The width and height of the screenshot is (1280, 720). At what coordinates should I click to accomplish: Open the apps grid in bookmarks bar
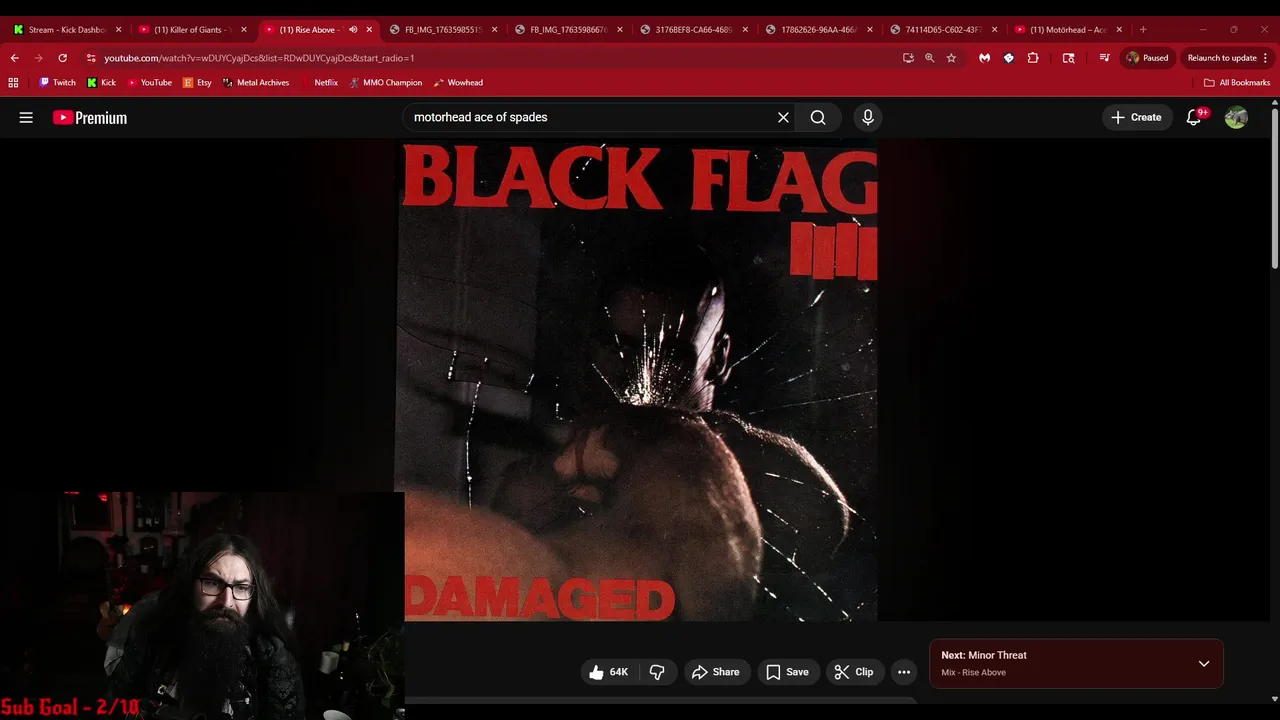tap(13, 83)
